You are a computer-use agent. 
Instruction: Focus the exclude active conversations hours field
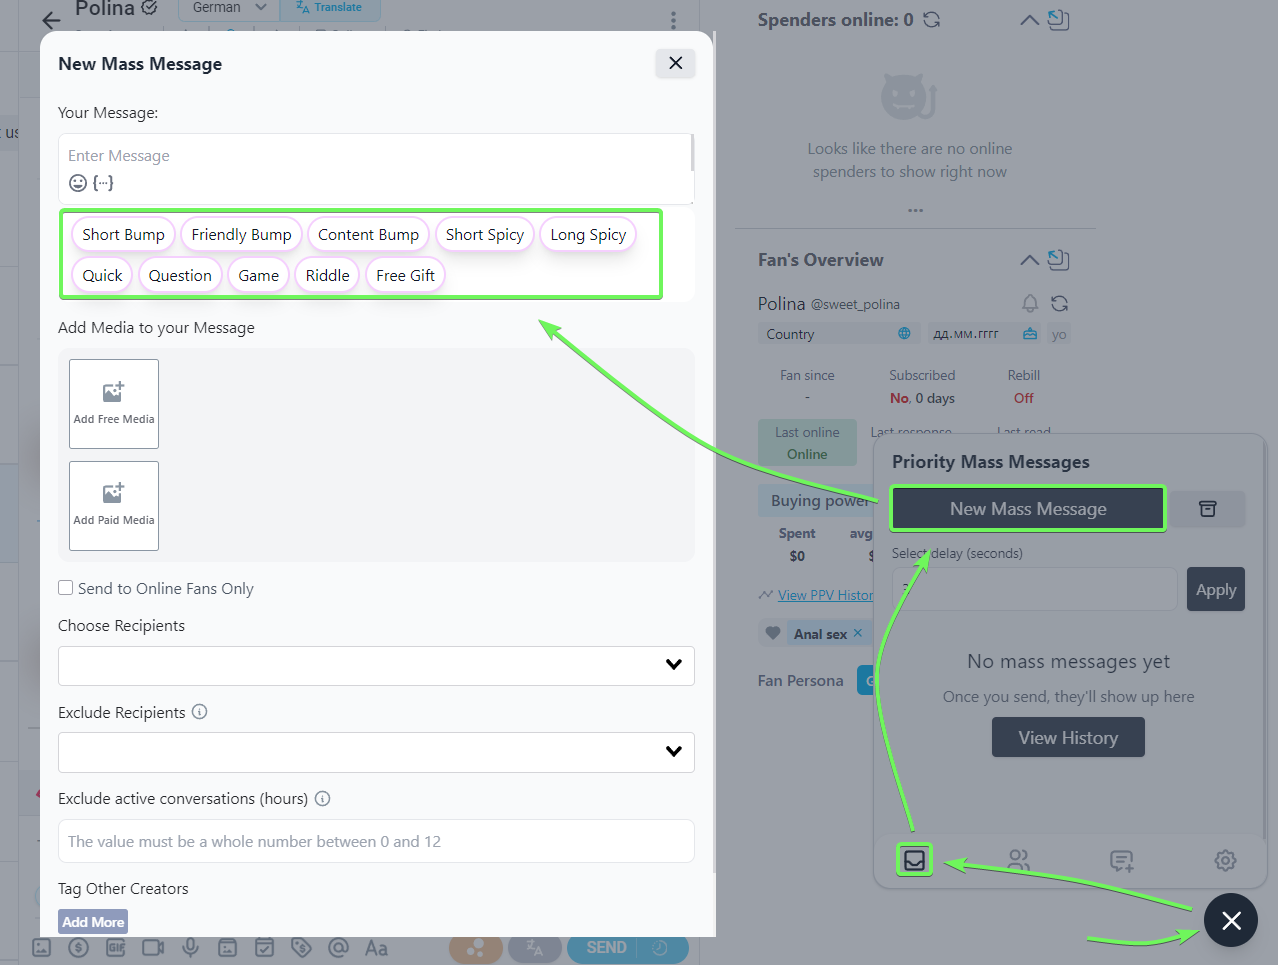click(x=376, y=841)
